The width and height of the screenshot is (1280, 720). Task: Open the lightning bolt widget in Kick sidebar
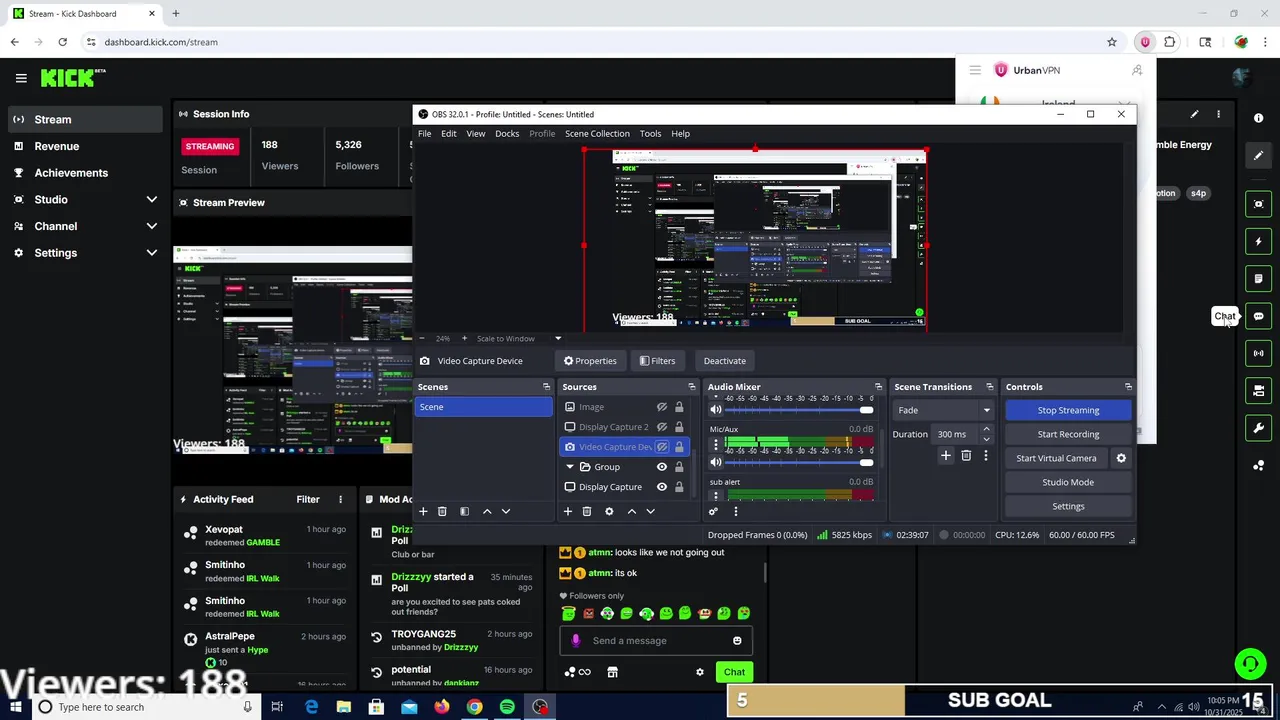(x=1258, y=241)
